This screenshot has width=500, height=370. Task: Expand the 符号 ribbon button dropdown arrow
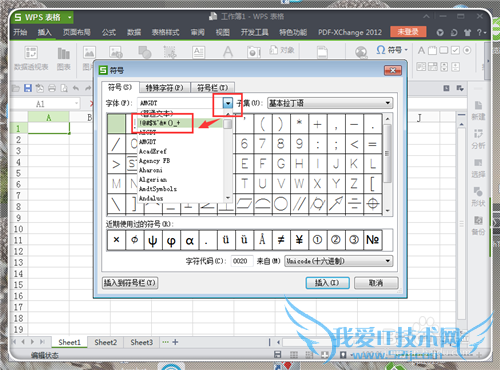point(406,50)
